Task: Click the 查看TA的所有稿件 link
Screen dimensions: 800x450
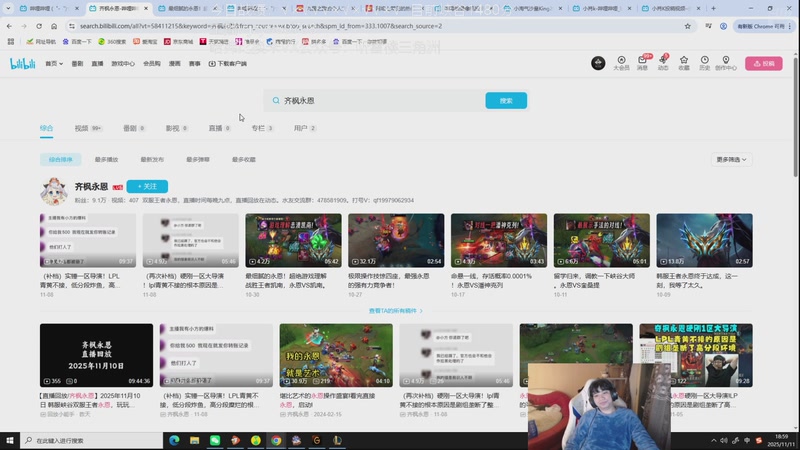Action: pyautogui.click(x=395, y=311)
